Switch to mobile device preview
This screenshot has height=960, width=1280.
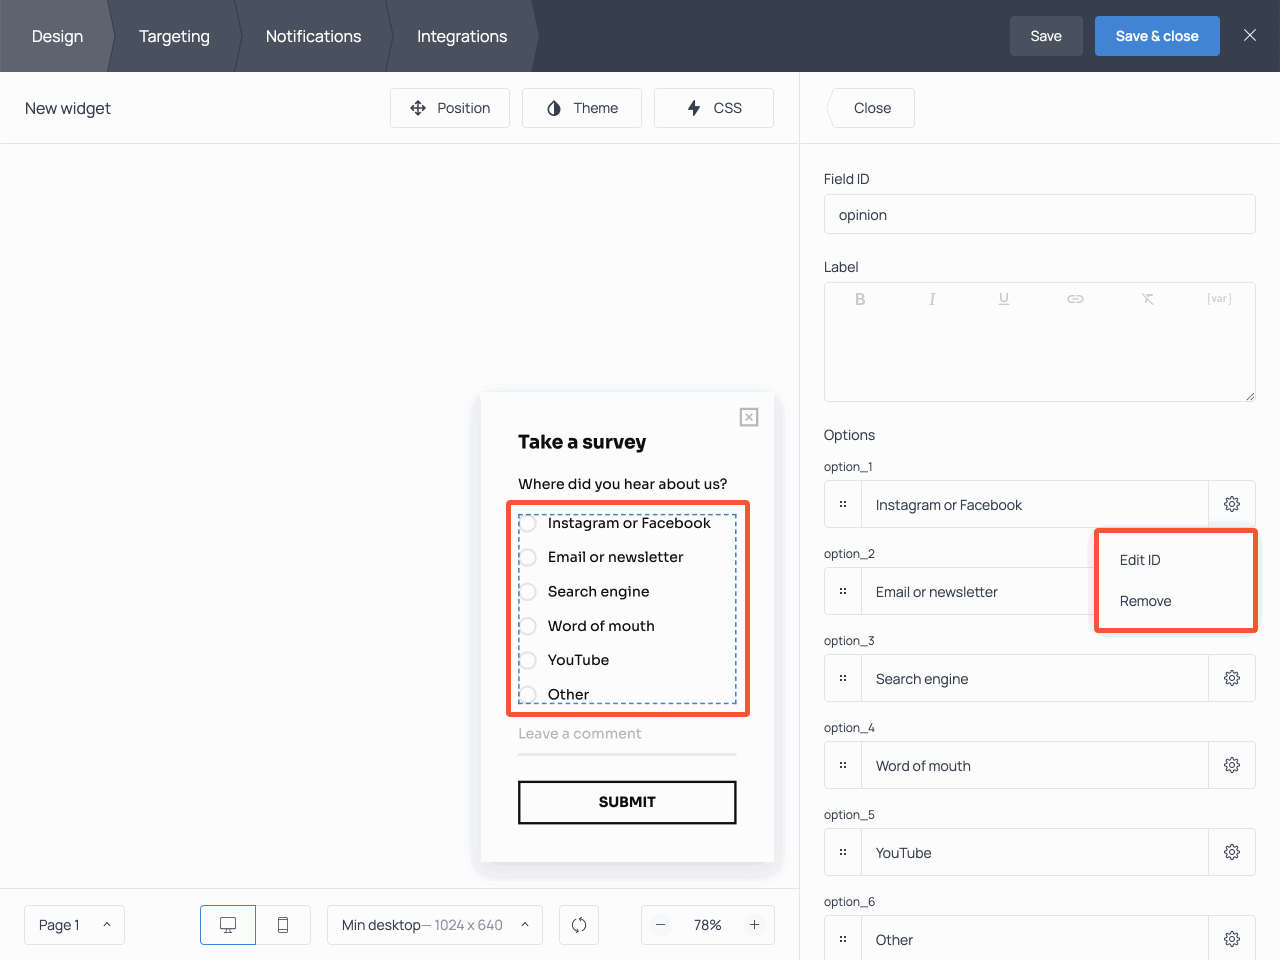(x=283, y=925)
